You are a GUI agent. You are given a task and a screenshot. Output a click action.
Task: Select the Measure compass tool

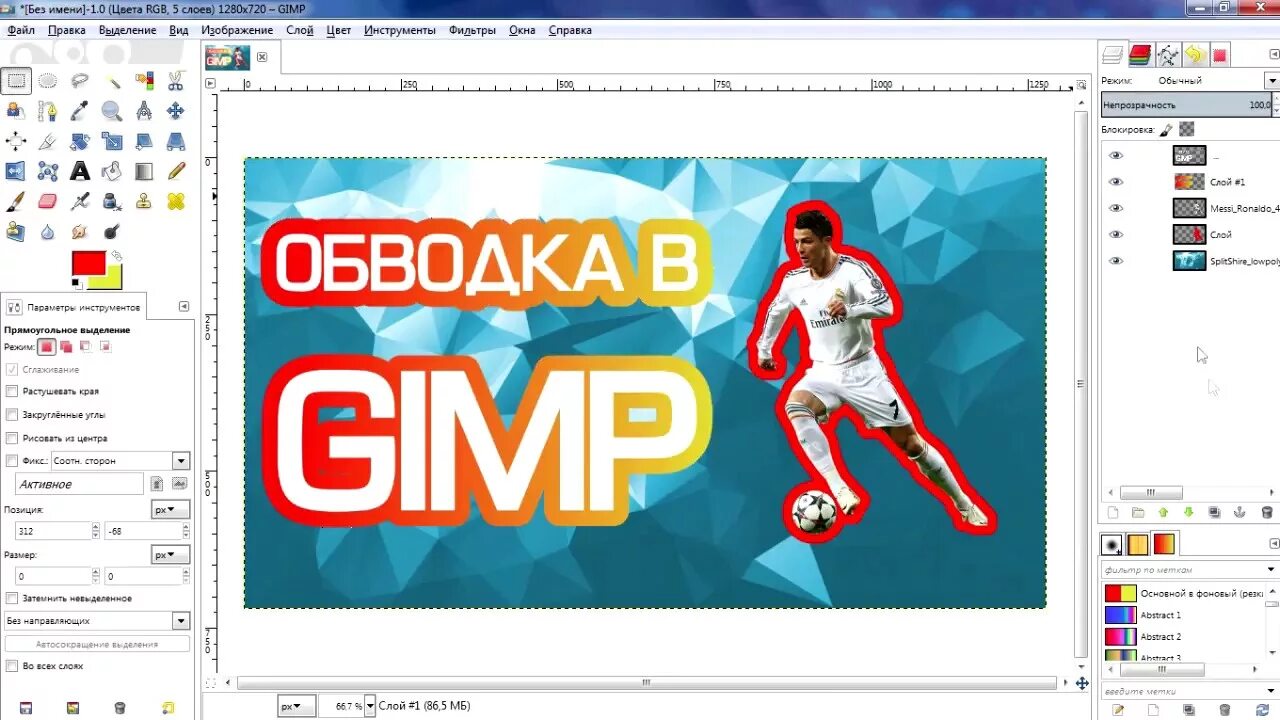click(x=144, y=111)
